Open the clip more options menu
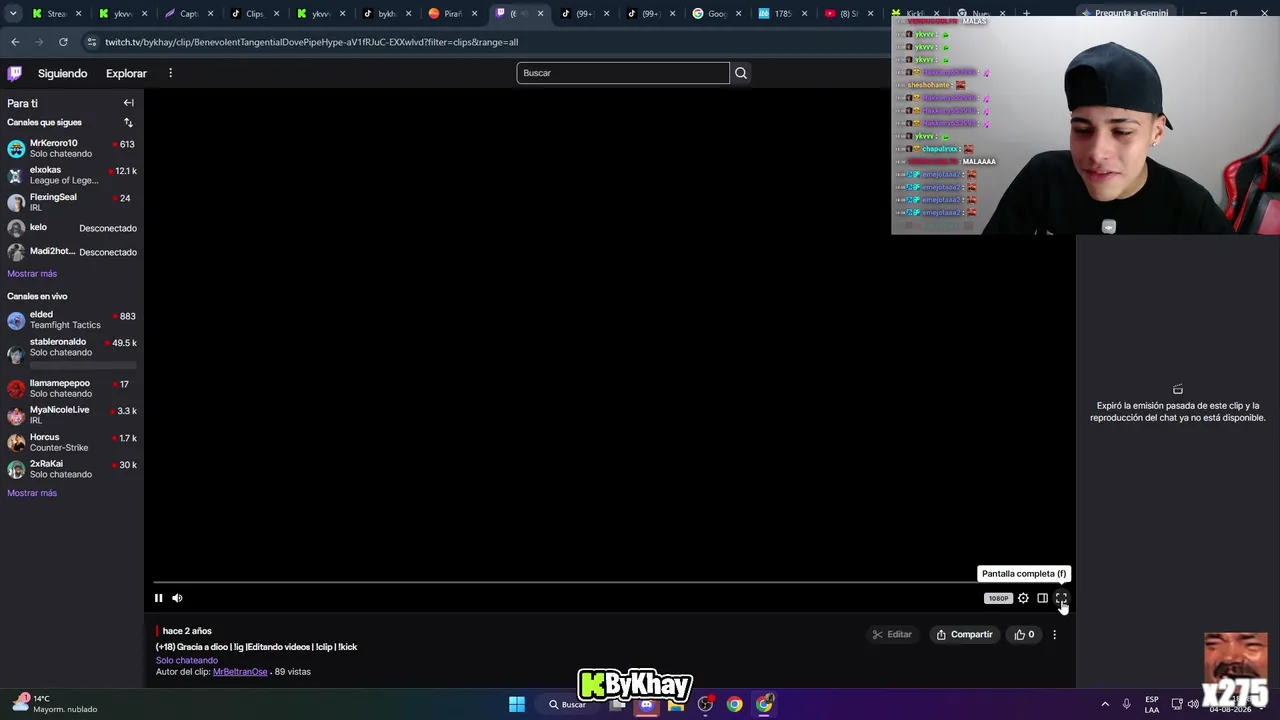 1054,634
